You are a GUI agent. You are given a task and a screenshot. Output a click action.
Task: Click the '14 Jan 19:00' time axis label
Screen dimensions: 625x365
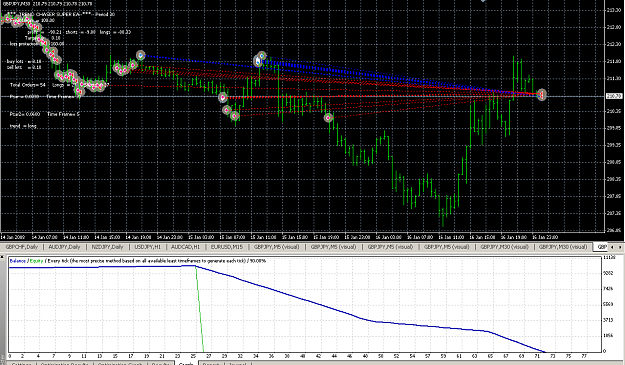pyautogui.click(x=138, y=237)
